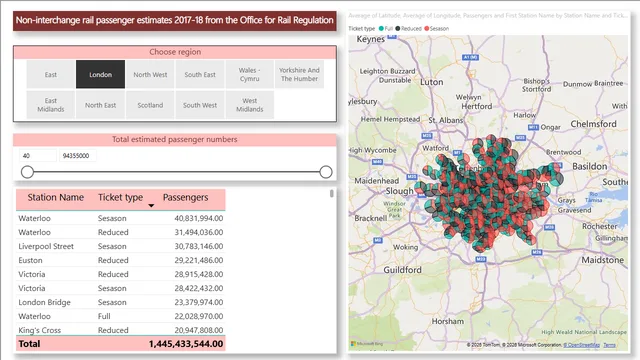Viewport: 640px width, 360px height.
Task: Sort table by Passengers column header
Action: point(185,198)
